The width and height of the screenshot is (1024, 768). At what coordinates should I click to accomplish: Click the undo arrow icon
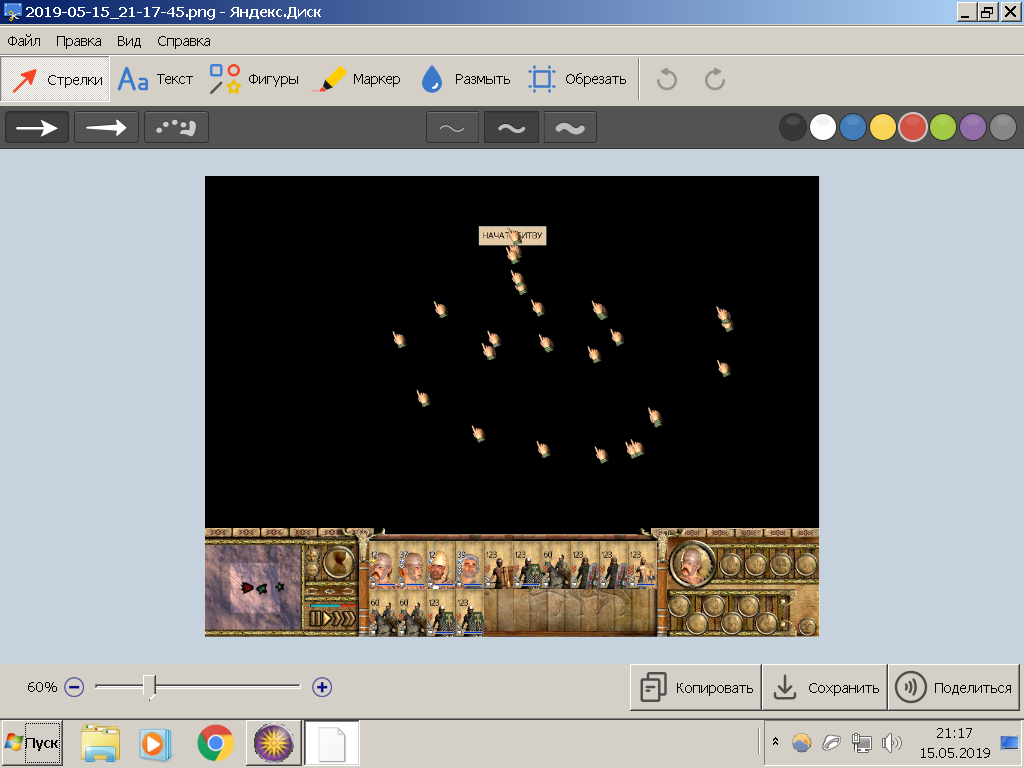pyautogui.click(x=667, y=80)
